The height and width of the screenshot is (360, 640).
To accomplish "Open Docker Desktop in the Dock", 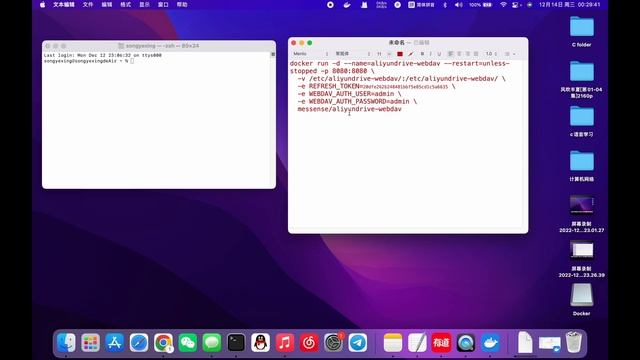I will [x=490, y=342].
